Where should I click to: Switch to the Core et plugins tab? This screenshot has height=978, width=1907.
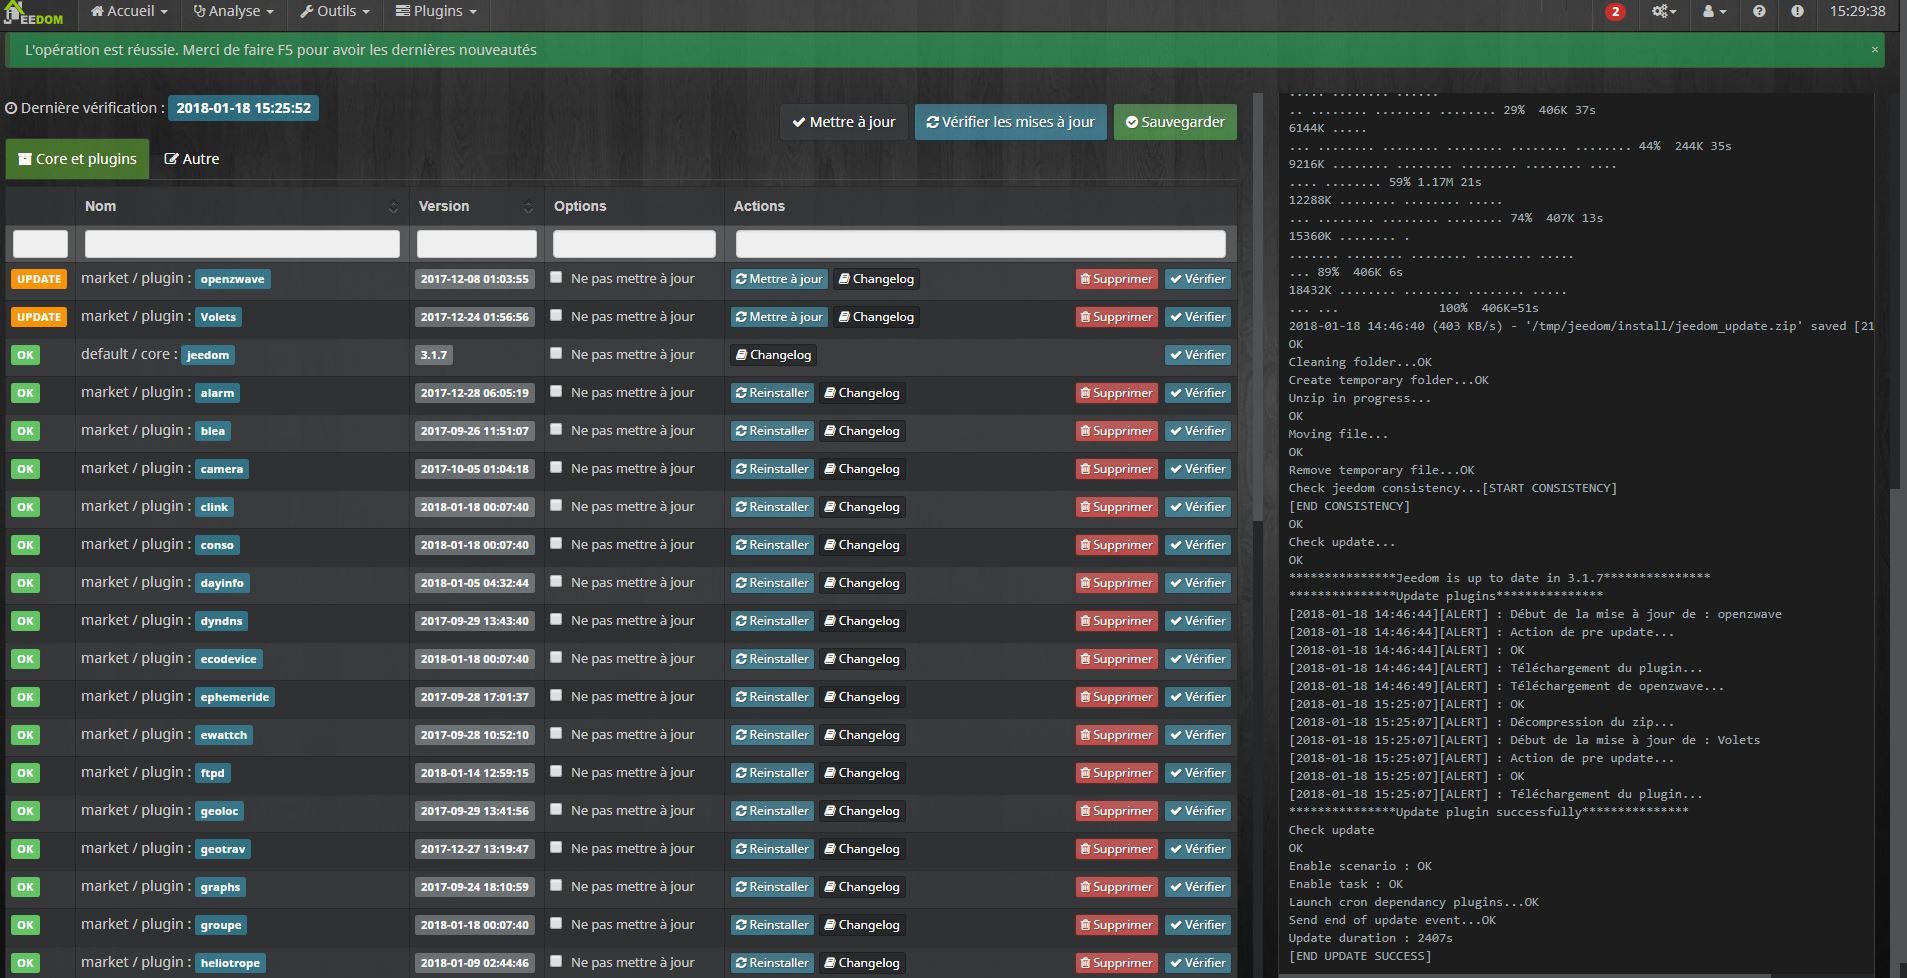click(x=78, y=159)
